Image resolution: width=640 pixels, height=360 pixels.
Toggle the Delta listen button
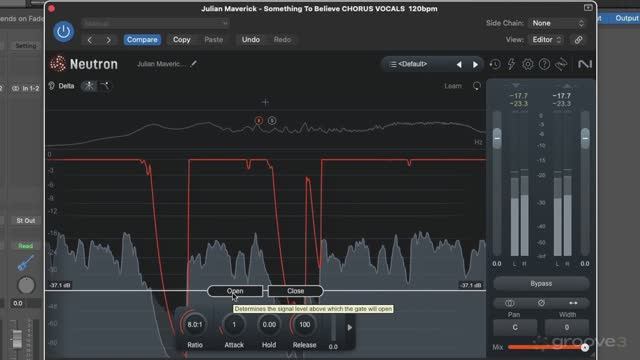(66, 86)
